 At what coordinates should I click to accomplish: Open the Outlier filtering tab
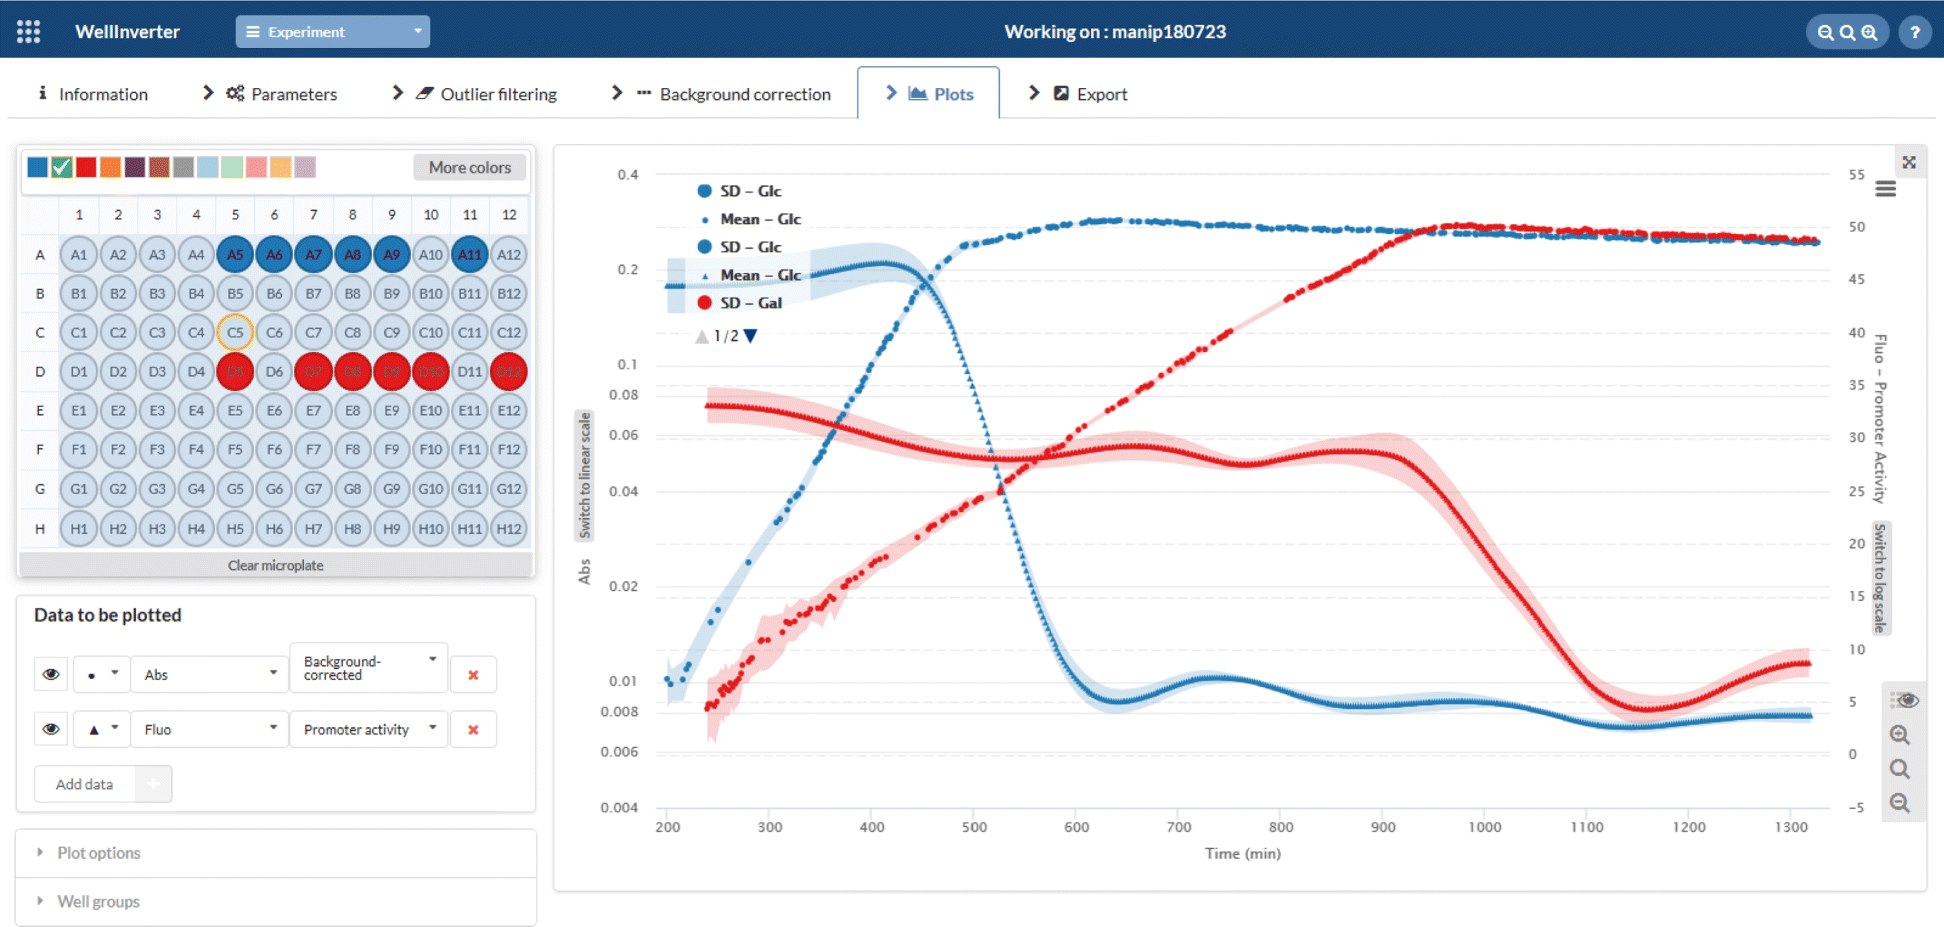[486, 94]
